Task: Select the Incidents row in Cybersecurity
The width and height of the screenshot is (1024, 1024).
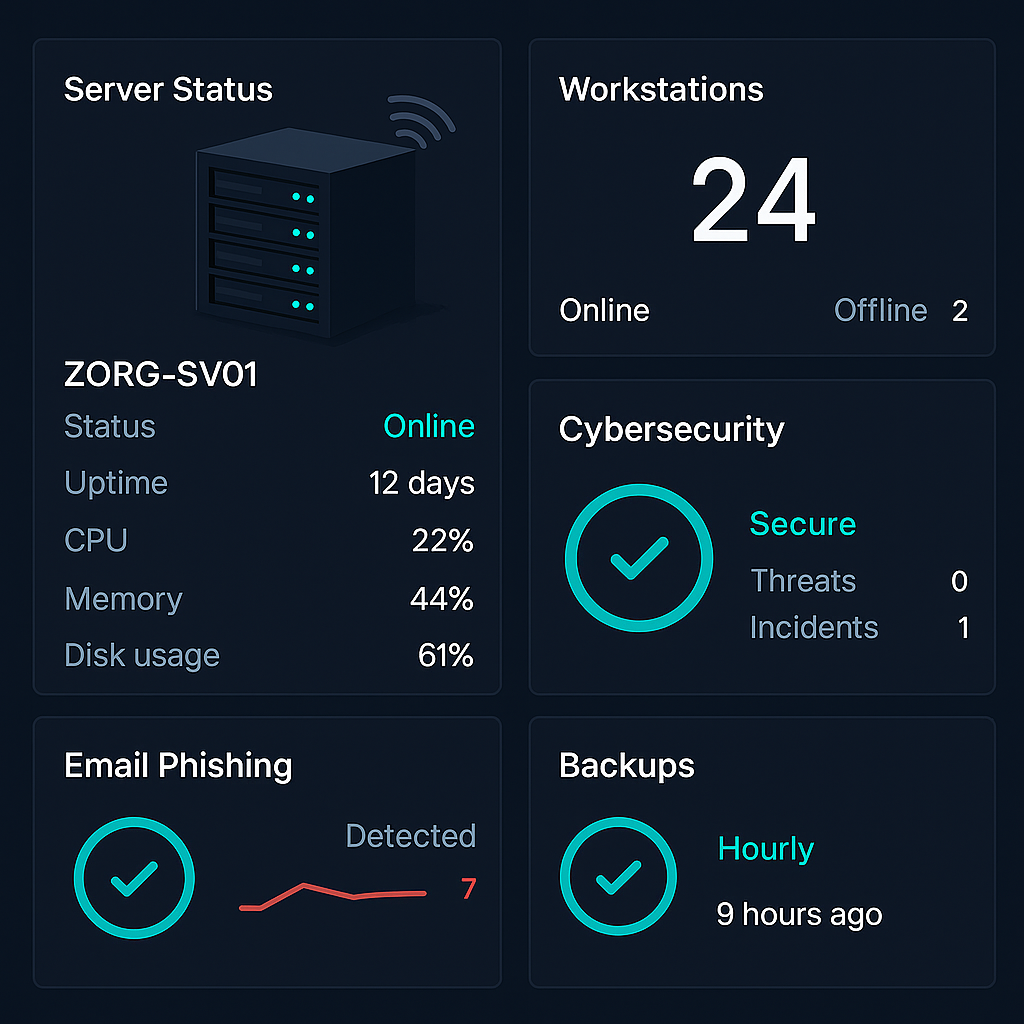Action: coord(859,628)
